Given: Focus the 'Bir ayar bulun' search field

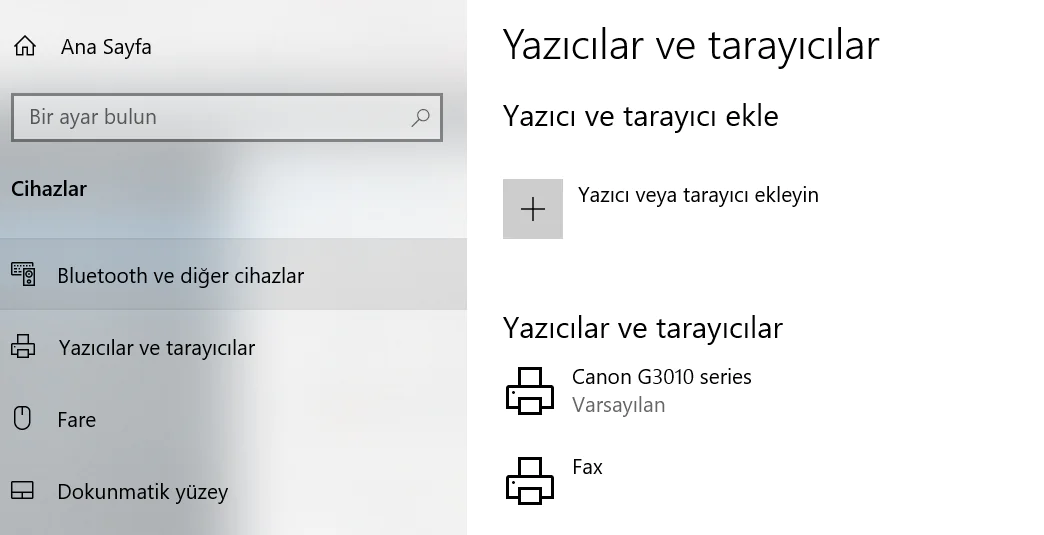Looking at the screenshot, I should [x=210, y=117].
